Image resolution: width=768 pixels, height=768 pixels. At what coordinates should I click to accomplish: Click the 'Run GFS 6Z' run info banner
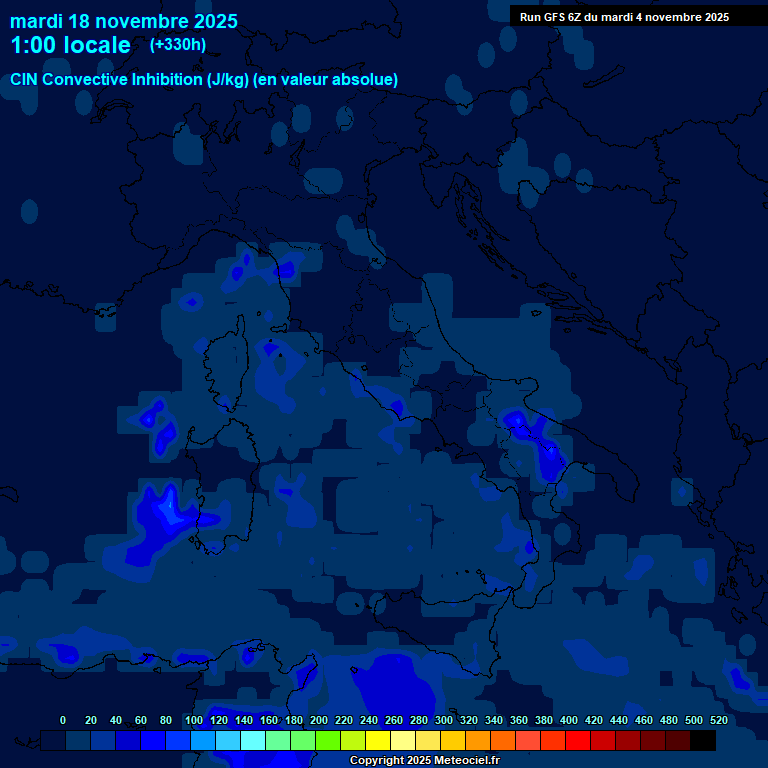pos(624,17)
